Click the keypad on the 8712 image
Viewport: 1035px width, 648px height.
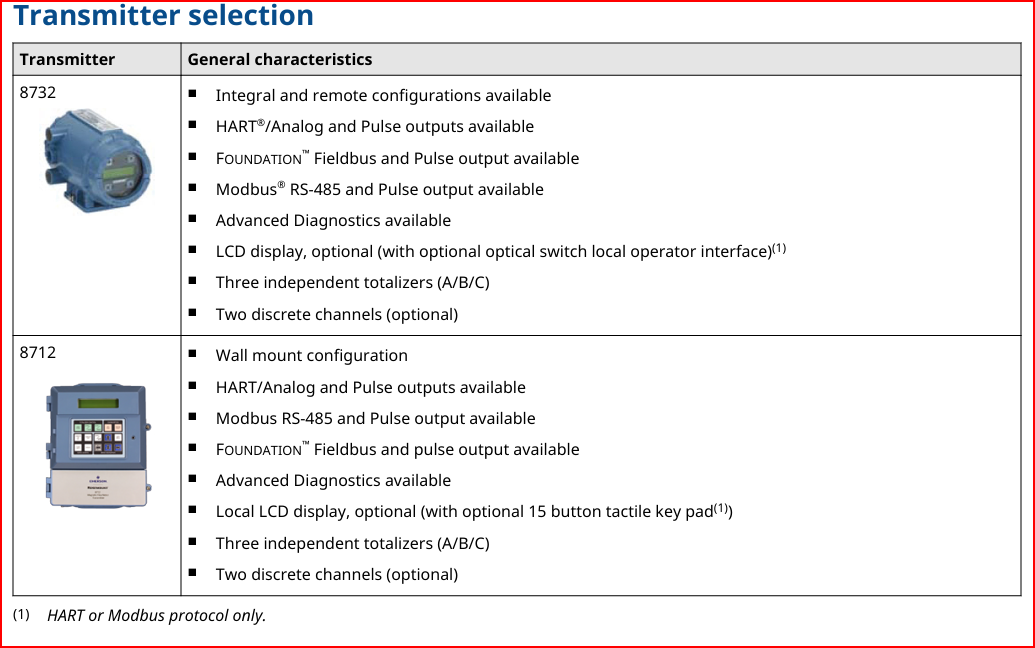tap(98, 437)
